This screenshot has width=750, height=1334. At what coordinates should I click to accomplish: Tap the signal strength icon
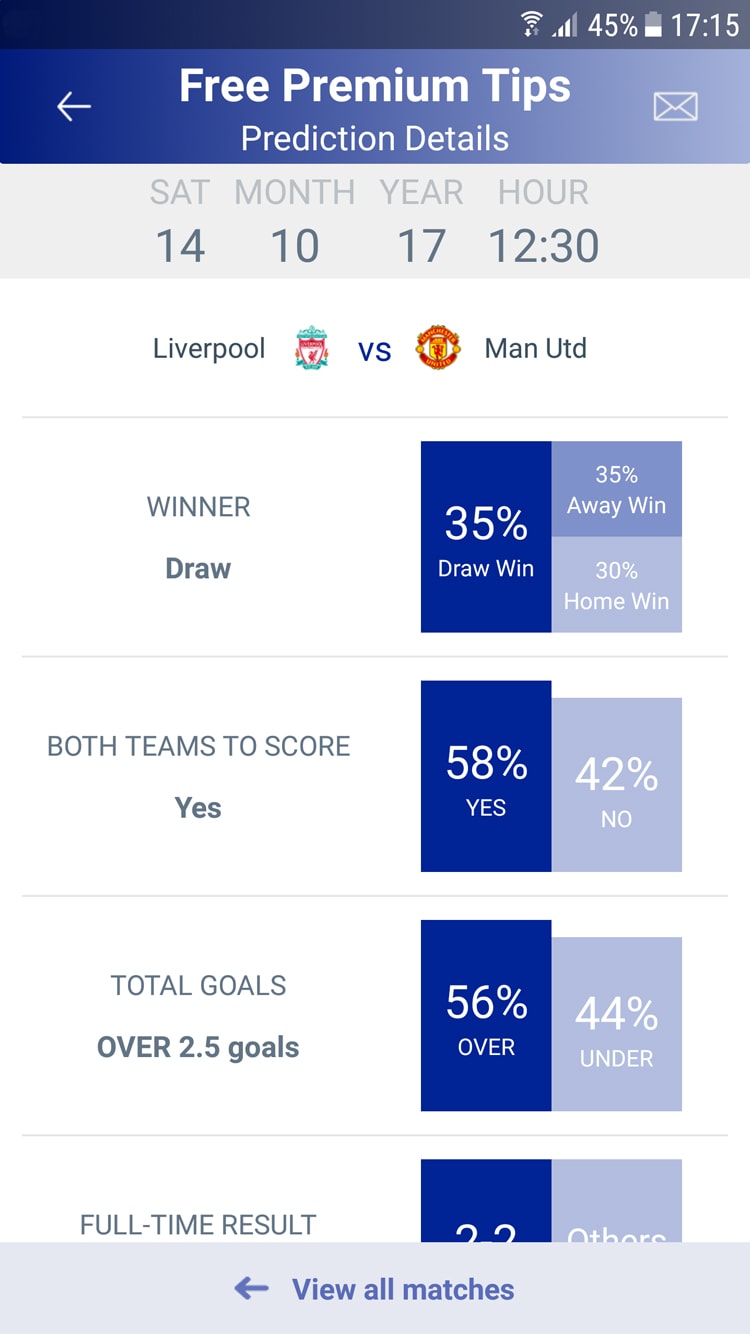pos(565,25)
